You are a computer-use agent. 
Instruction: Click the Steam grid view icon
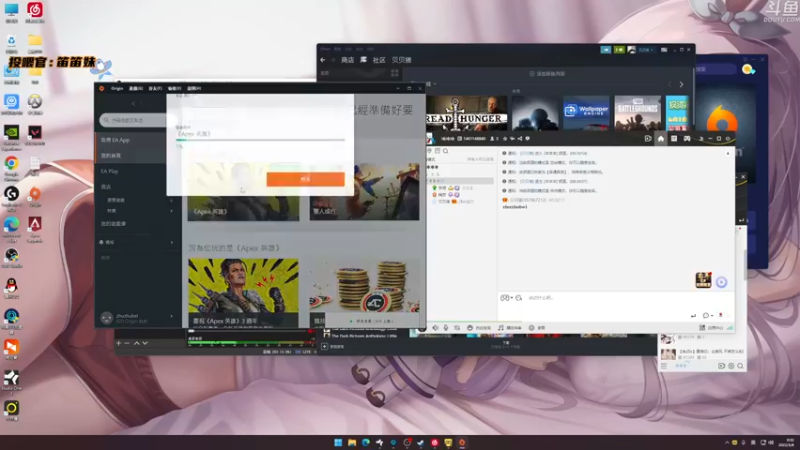pyautogui.click(x=394, y=73)
